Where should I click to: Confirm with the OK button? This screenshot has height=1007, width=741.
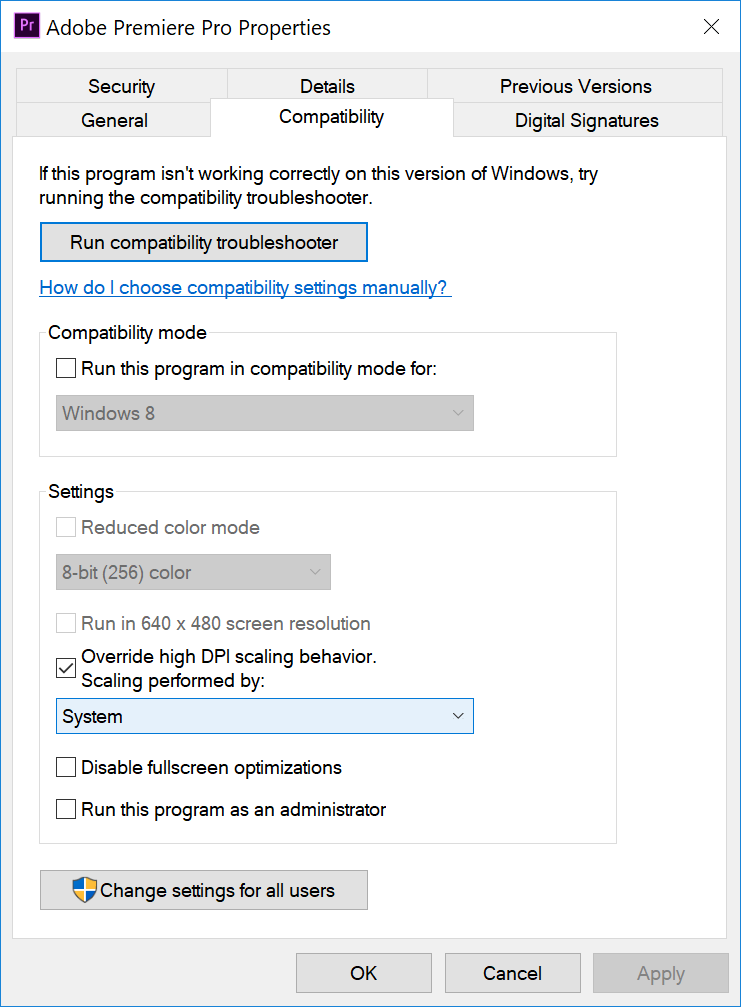pyautogui.click(x=363, y=973)
